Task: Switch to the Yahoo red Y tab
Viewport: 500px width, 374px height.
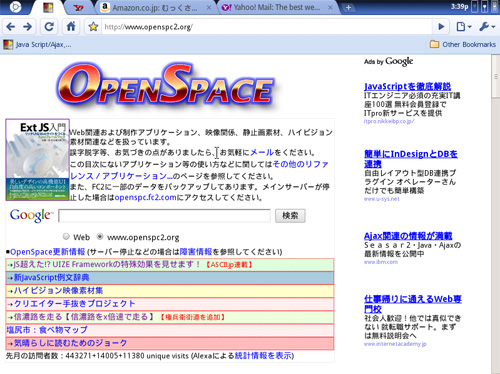Action: [x=79, y=7]
